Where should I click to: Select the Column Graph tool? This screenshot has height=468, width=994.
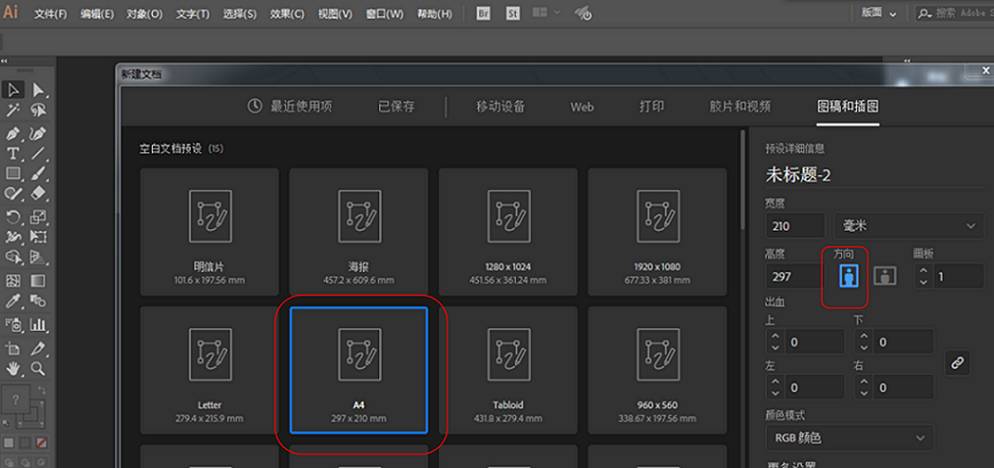(x=39, y=325)
